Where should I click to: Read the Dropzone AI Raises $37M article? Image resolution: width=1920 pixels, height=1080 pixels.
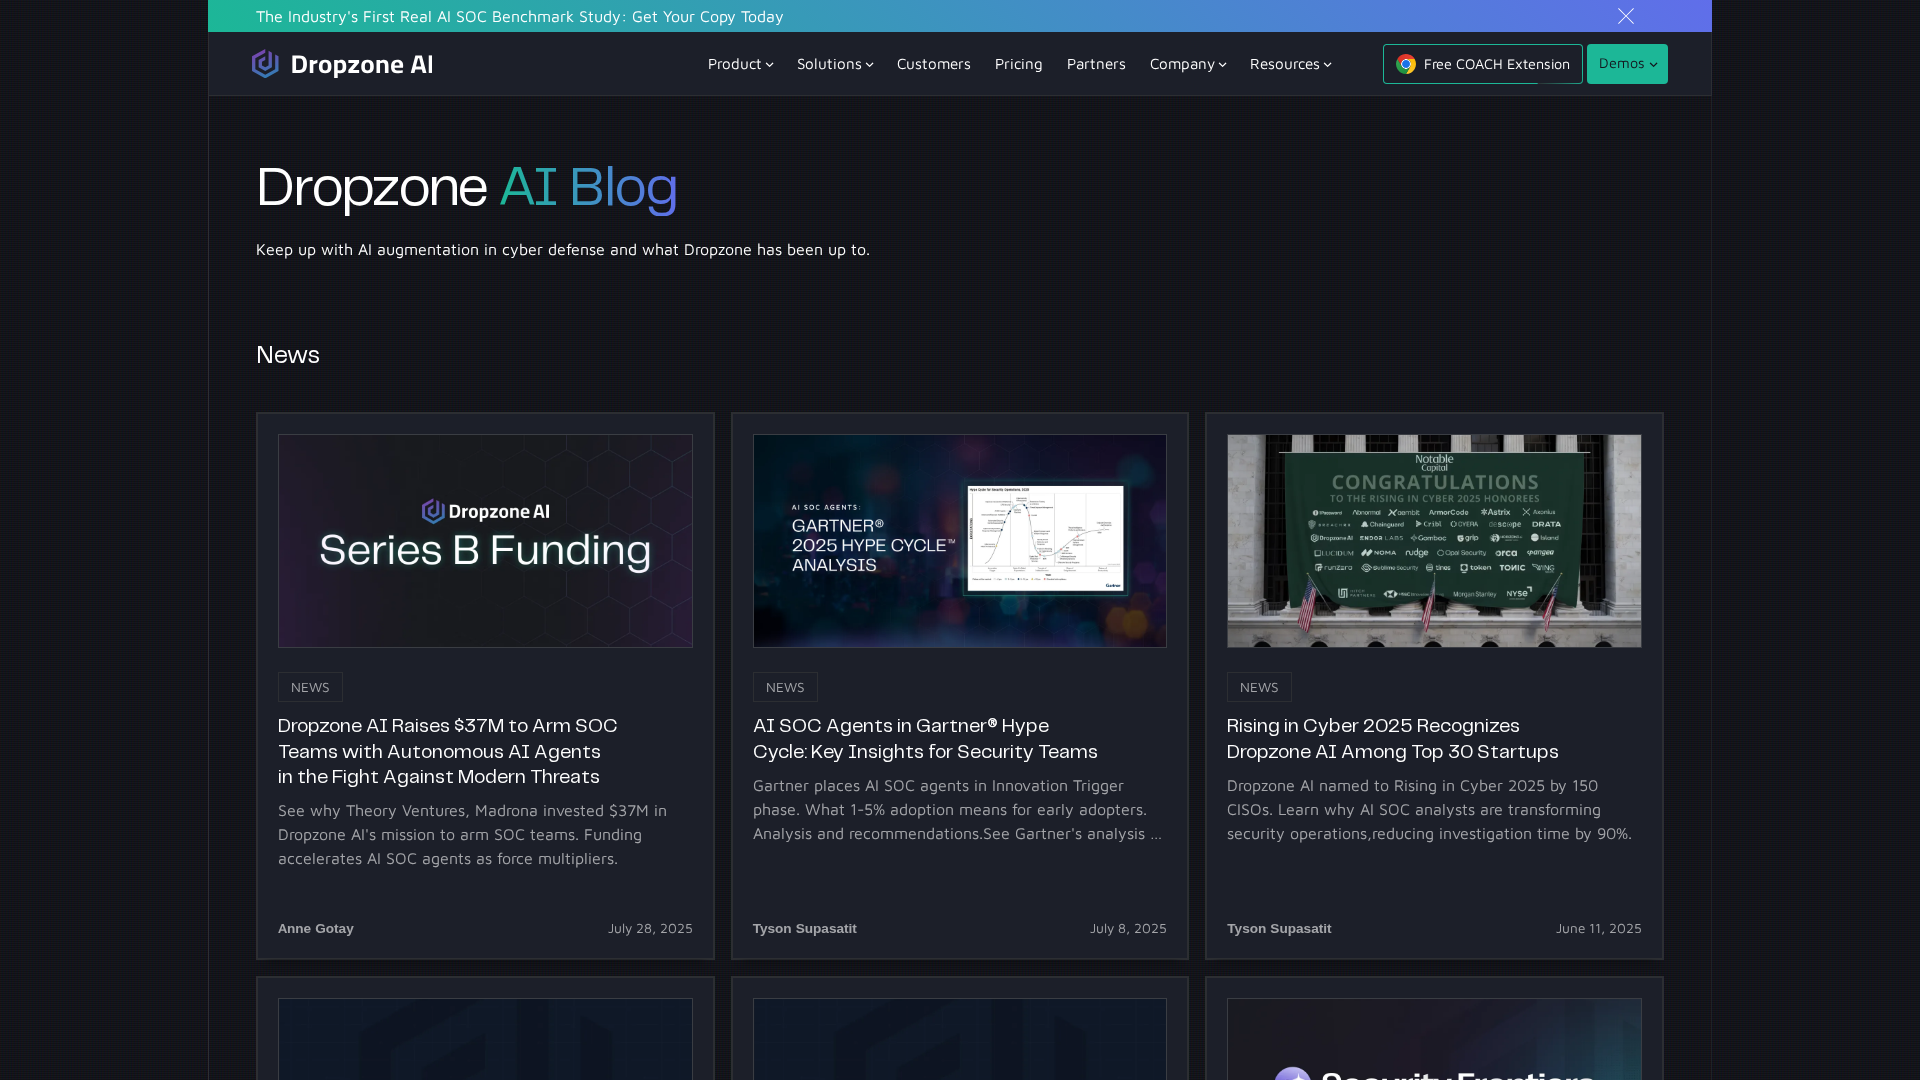click(447, 751)
